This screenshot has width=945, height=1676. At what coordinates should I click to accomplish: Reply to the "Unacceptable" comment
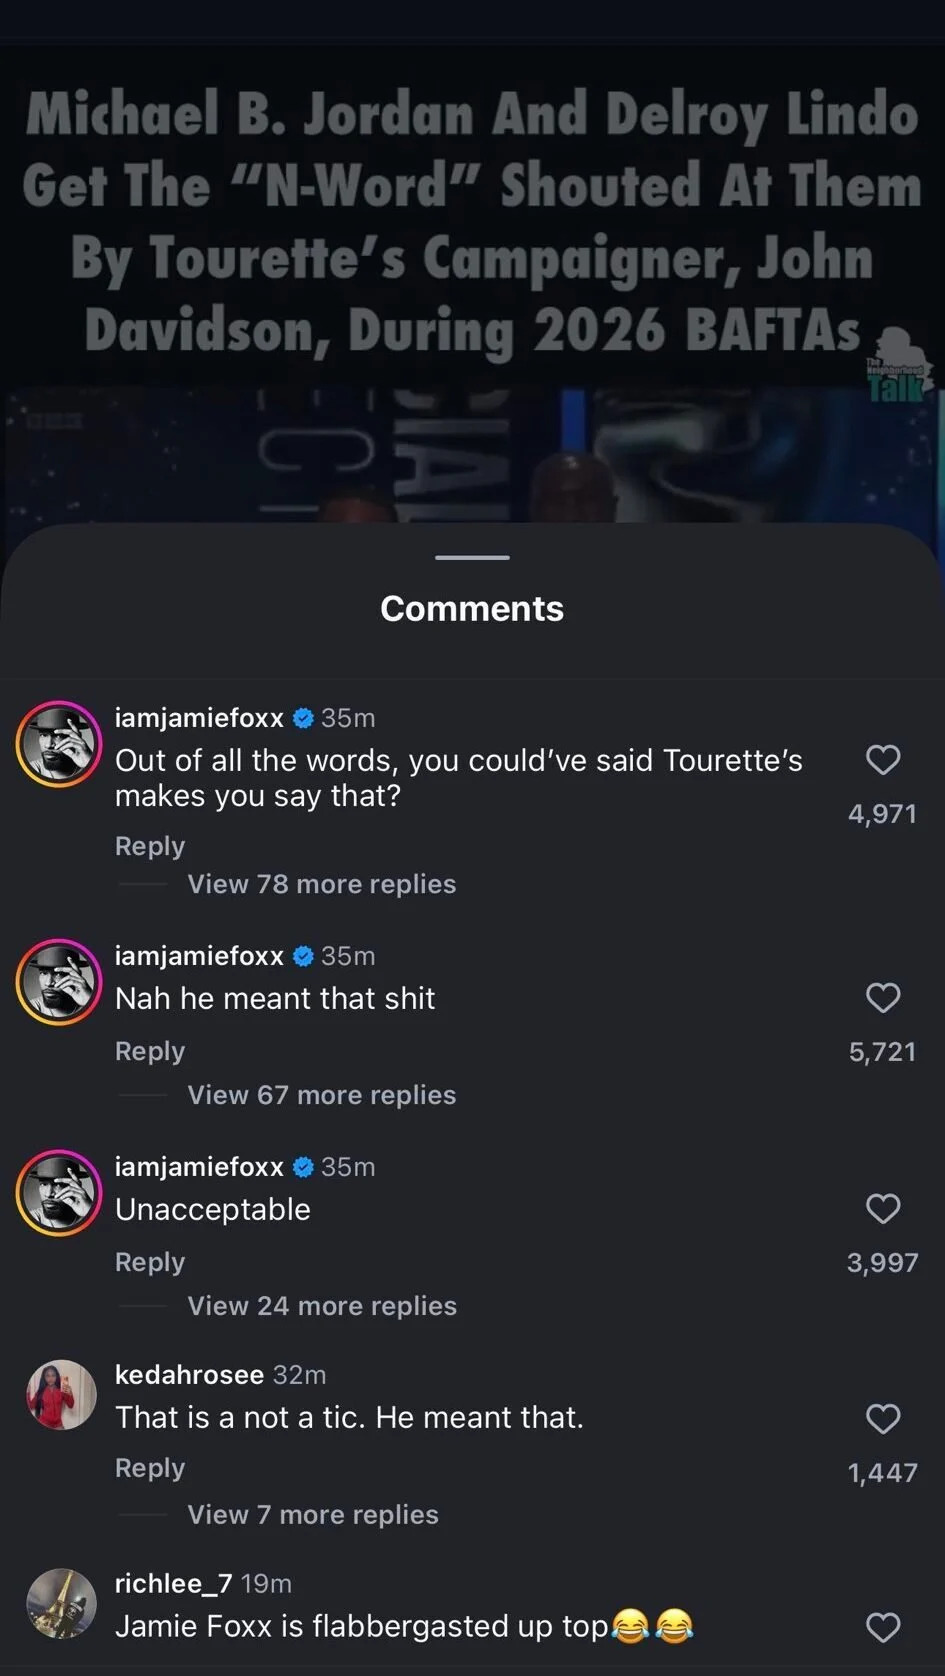pyautogui.click(x=150, y=1262)
